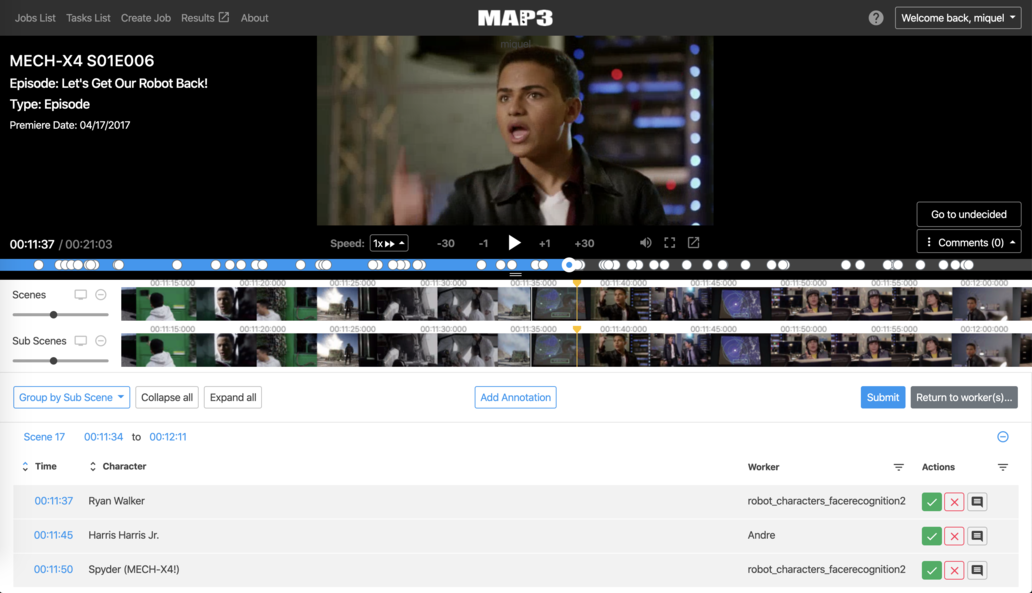The width and height of the screenshot is (1032, 593).
Task: Reject the Harris Harris Jr. annotation
Action: 954,536
